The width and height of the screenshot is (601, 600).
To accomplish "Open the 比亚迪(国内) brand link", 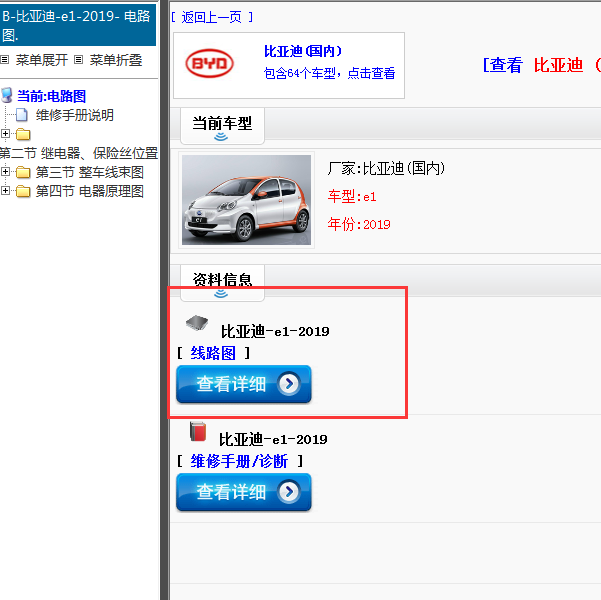I will click(303, 51).
